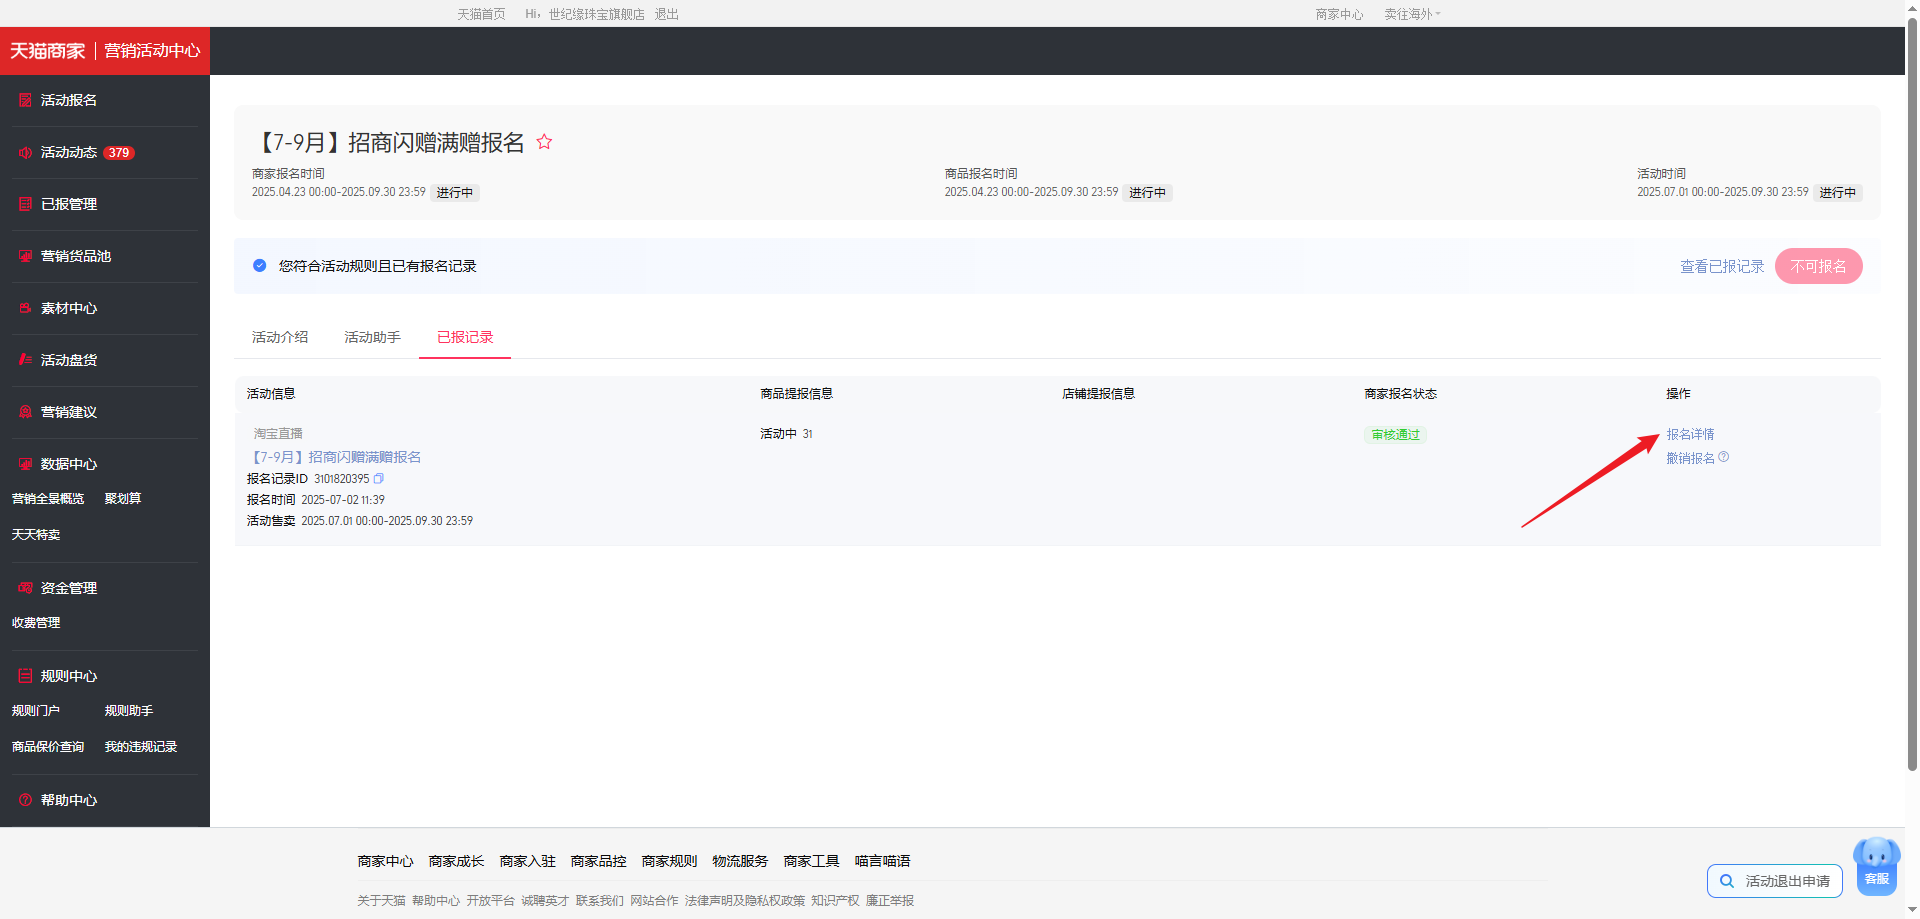Click the help icon next to 撤销报名
1920x919 pixels.
[x=1724, y=457]
